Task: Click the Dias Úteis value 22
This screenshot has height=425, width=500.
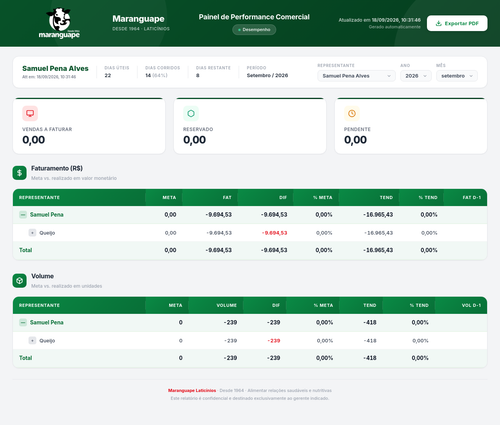Action: [108, 75]
